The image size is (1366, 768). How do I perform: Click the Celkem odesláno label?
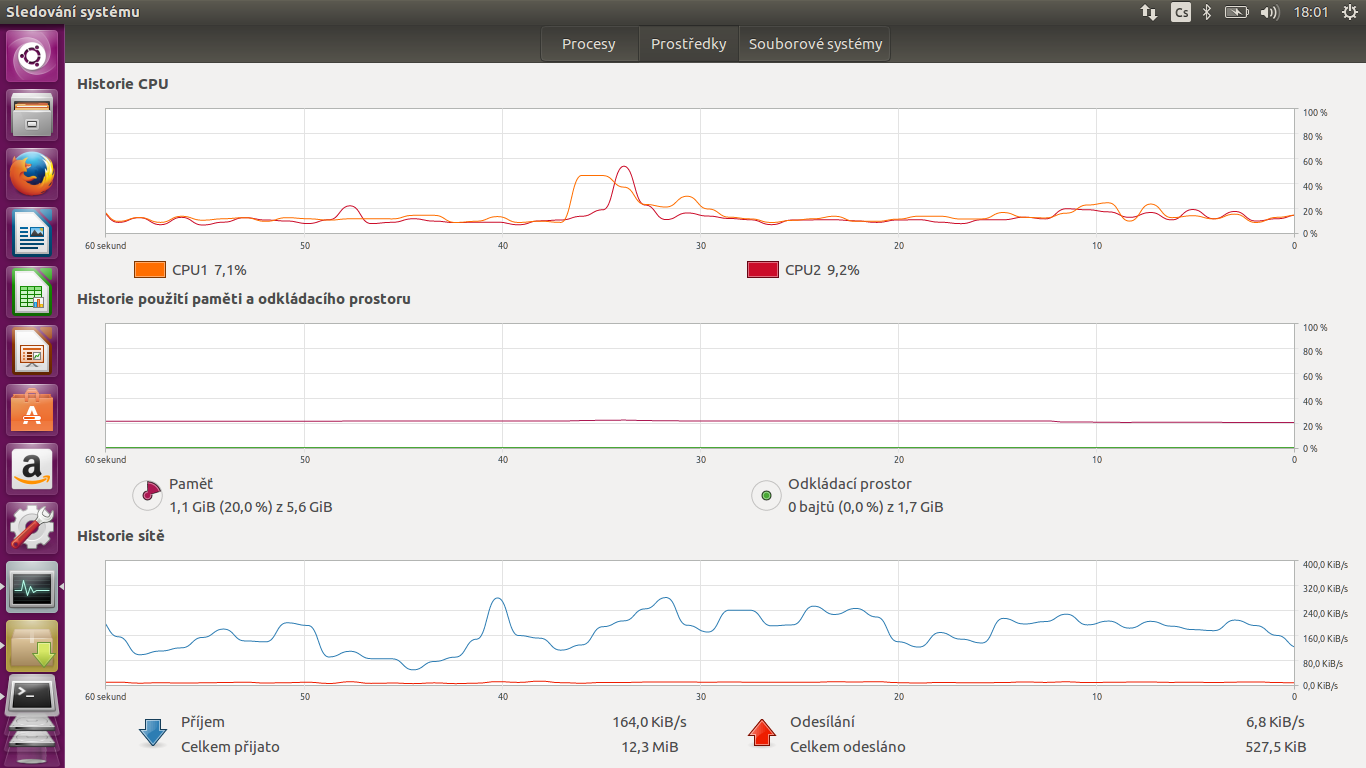(848, 747)
